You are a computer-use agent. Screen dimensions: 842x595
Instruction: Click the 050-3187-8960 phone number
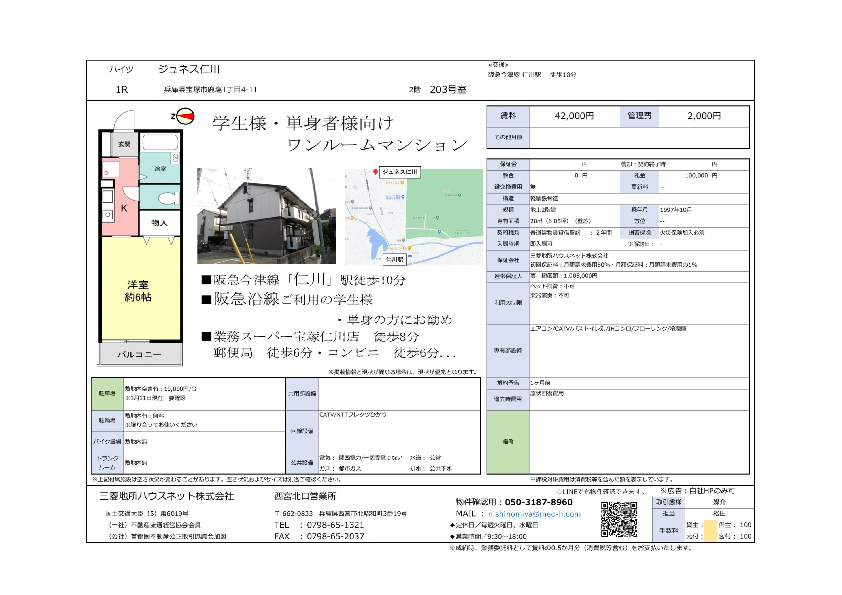[x=548, y=502]
